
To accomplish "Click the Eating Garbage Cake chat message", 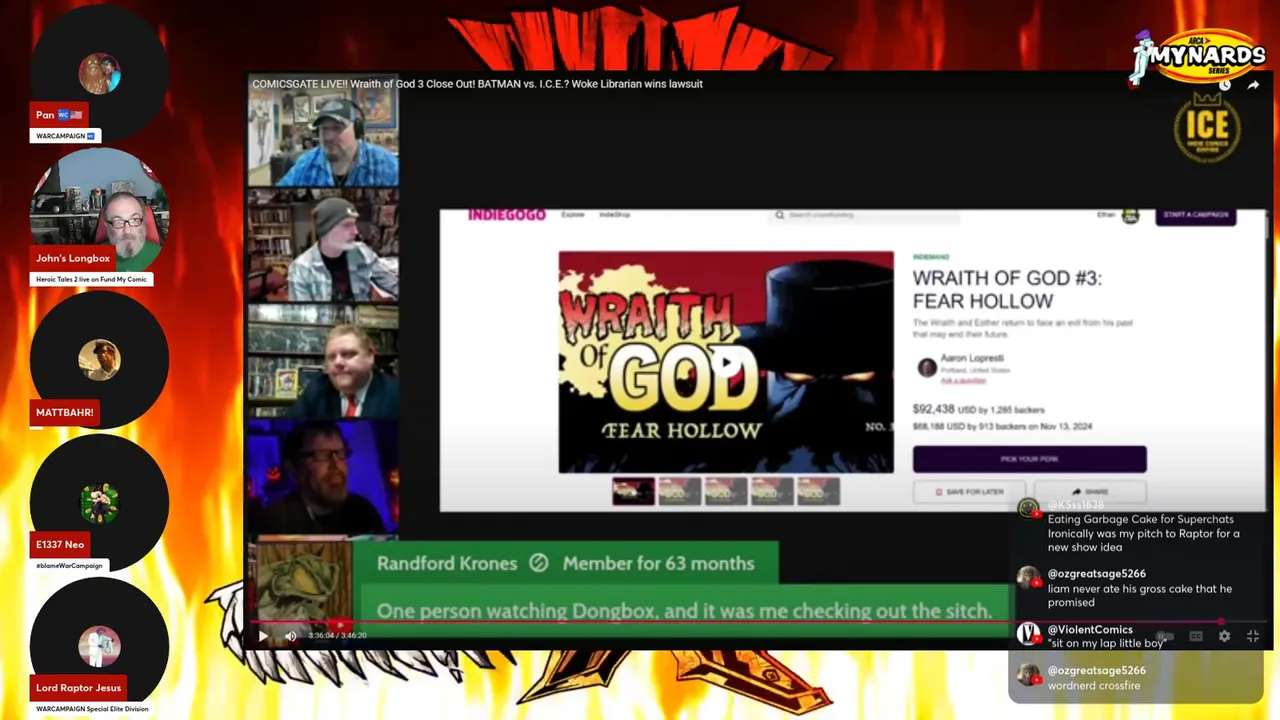I will (x=1144, y=533).
